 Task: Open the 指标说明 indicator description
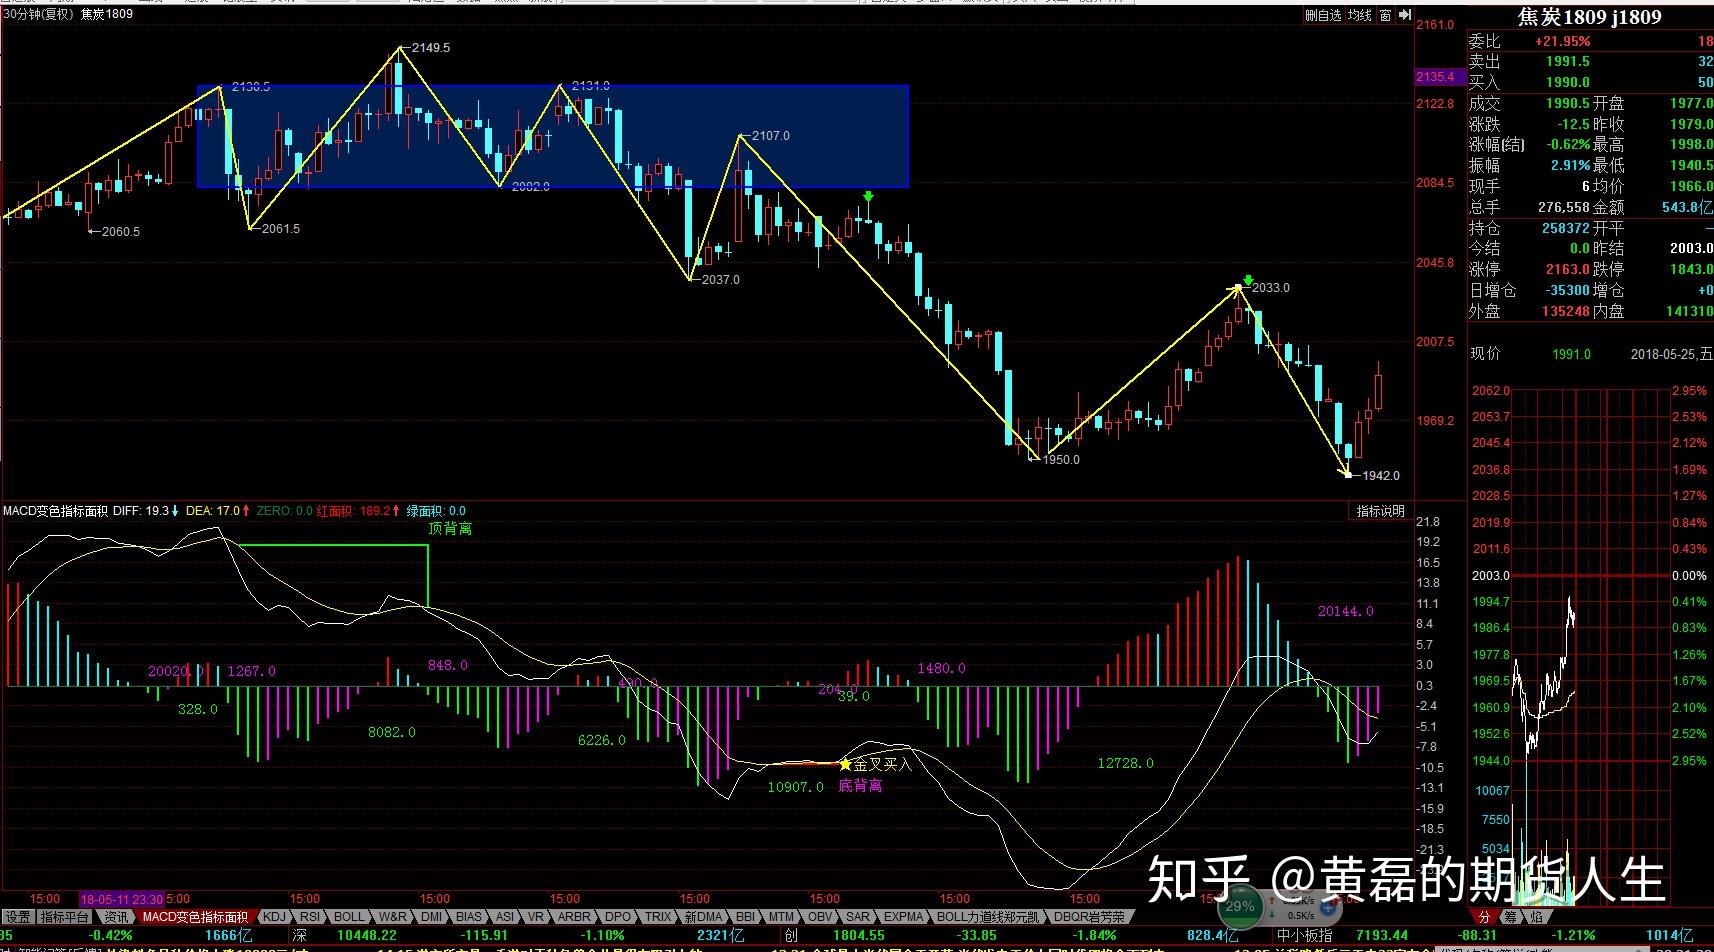click(1380, 511)
